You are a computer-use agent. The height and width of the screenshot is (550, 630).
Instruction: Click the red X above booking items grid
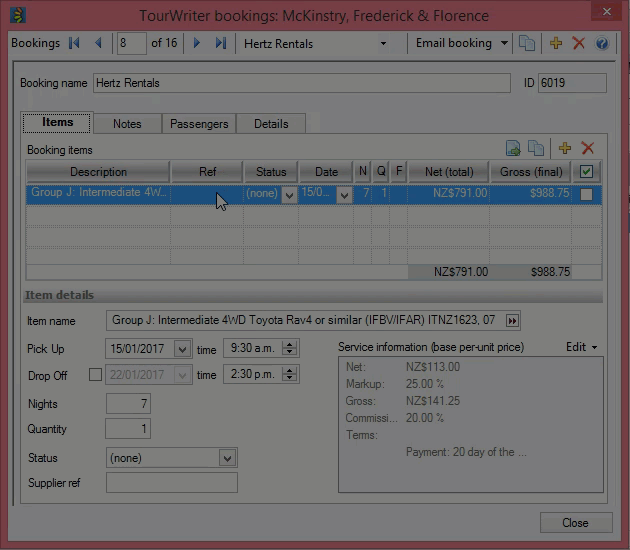coord(588,148)
